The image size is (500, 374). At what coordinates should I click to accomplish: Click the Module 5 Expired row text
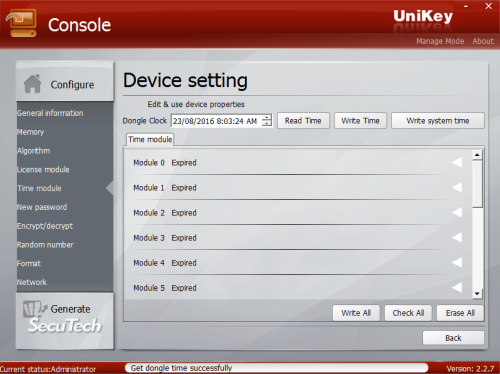coord(165,288)
